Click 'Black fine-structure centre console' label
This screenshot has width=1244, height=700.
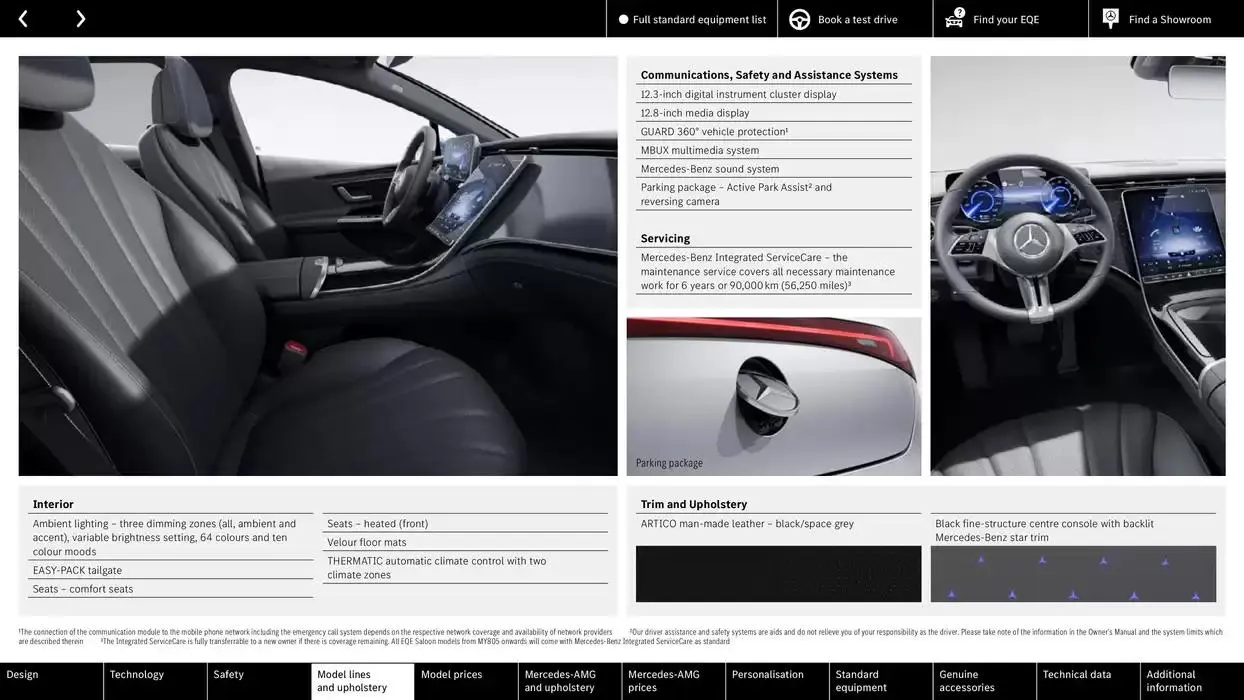pos(1045,530)
